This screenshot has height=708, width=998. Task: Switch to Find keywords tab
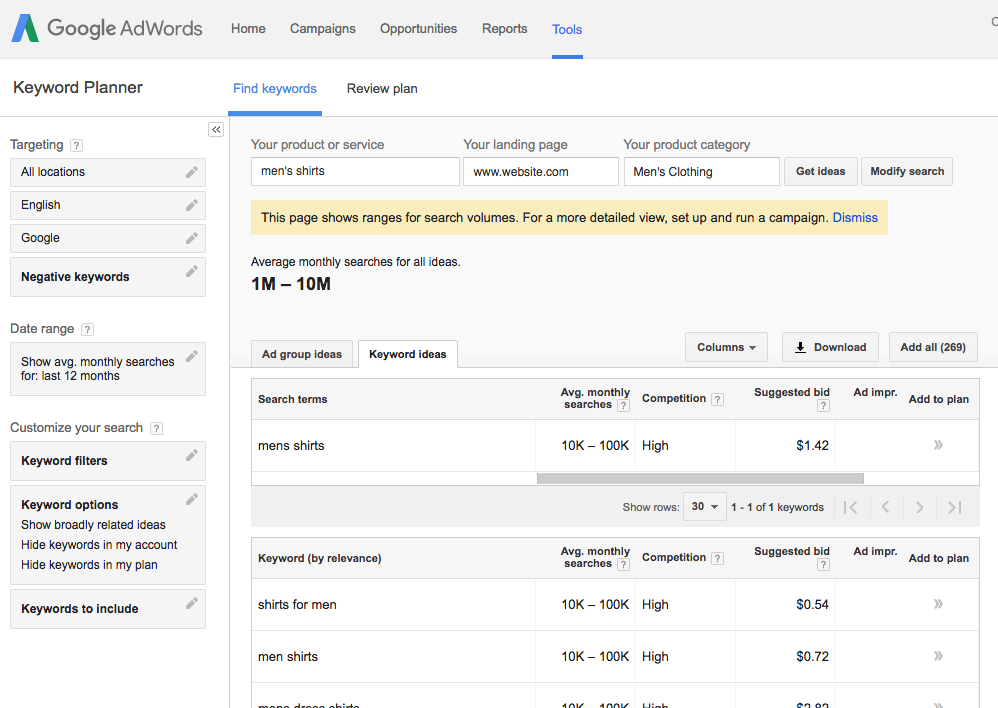(x=275, y=88)
